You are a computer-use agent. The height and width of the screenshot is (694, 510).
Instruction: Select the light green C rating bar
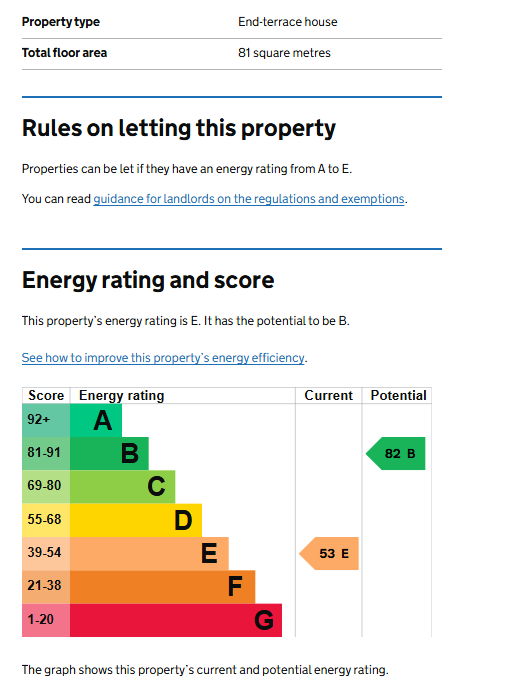click(x=123, y=487)
